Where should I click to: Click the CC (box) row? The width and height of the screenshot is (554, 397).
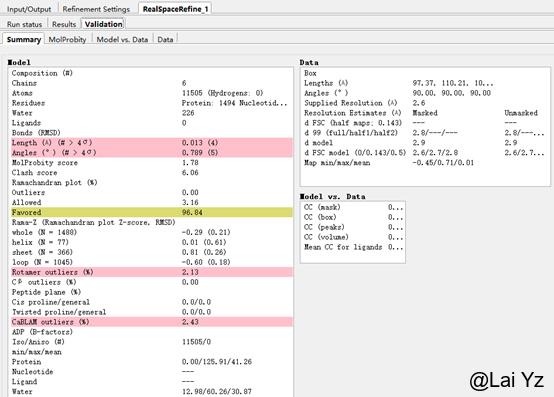[x=353, y=217]
